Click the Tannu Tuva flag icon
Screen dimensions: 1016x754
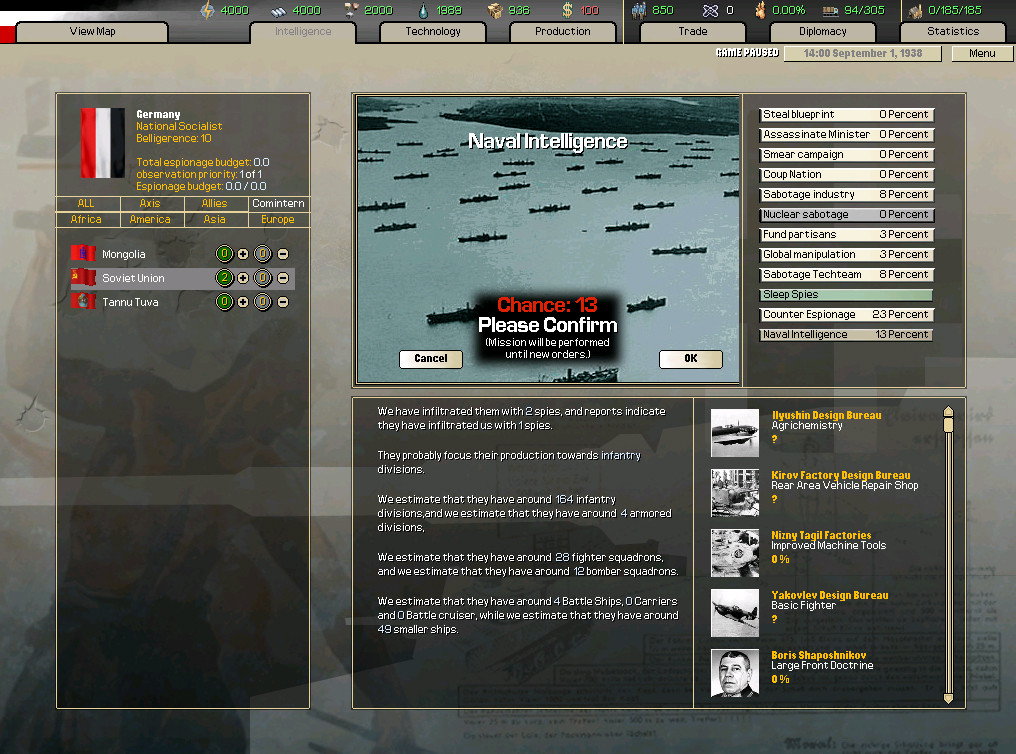tap(84, 301)
